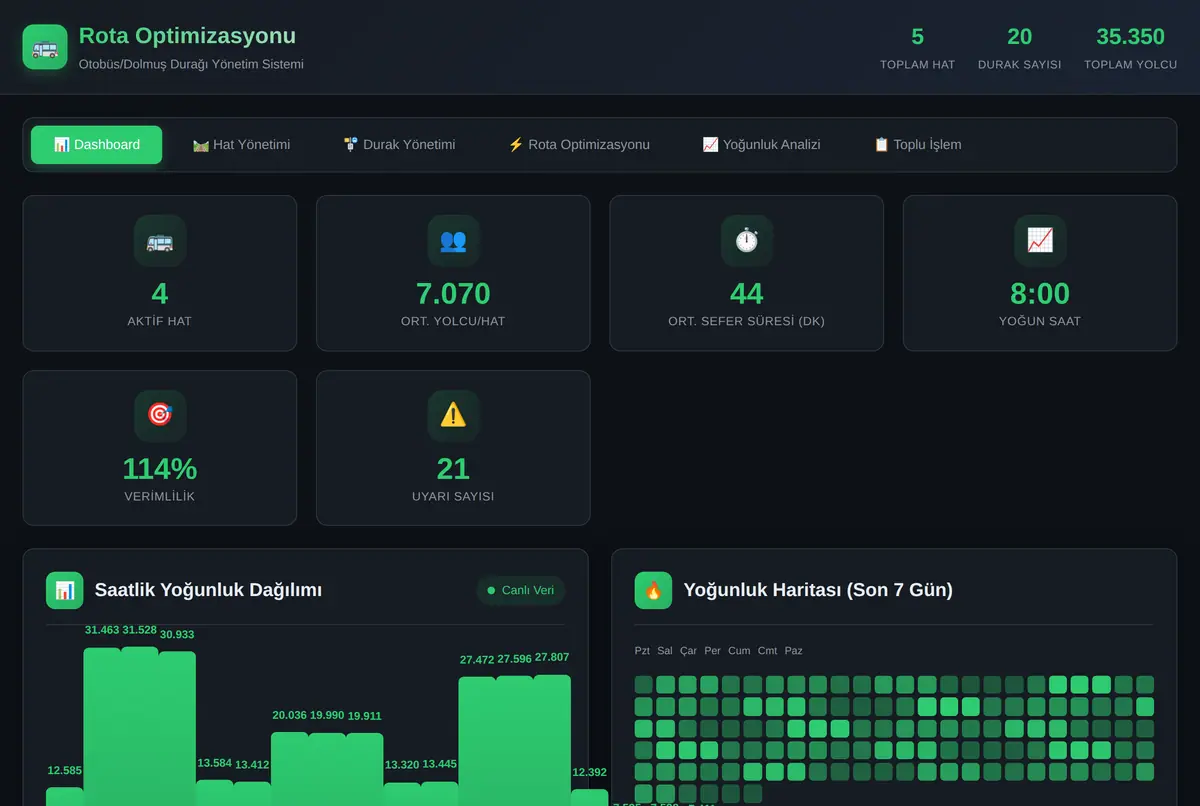This screenshot has height=806, width=1200.
Task: Click the bar chart icon beside Saatlik Yoğunluk Dağılımı
Action: [x=65, y=590]
